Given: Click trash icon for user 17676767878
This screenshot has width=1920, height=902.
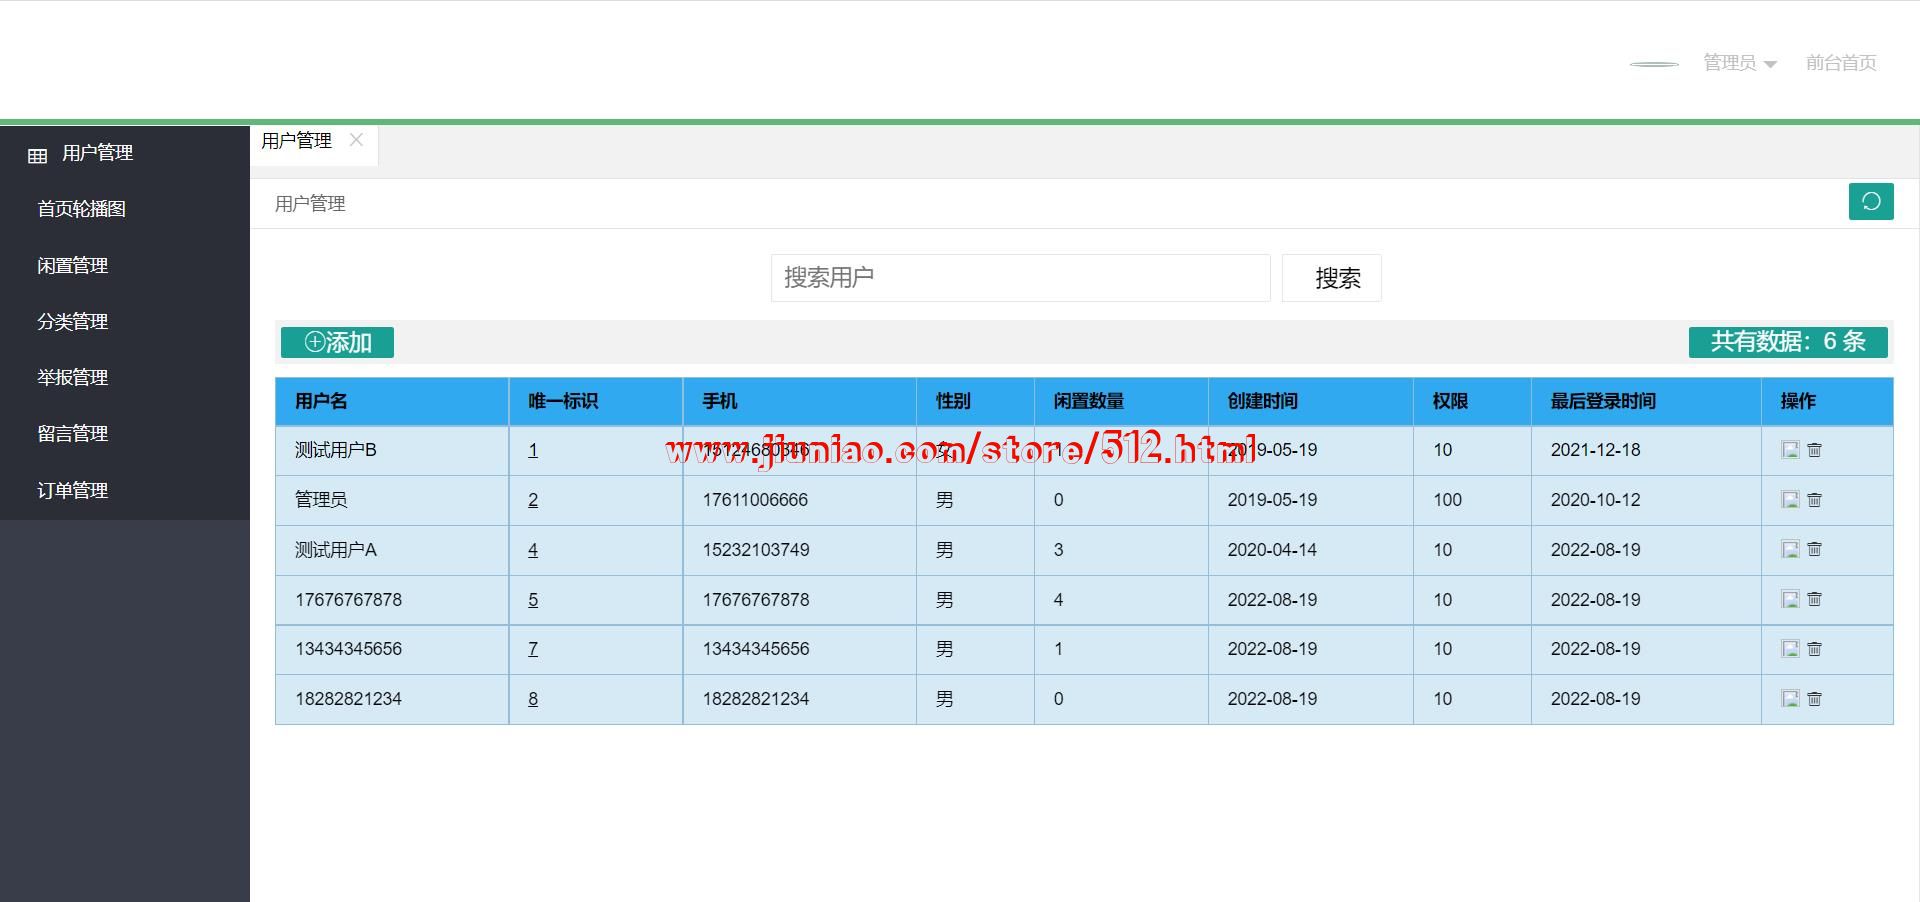Looking at the screenshot, I should (x=1814, y=599).
